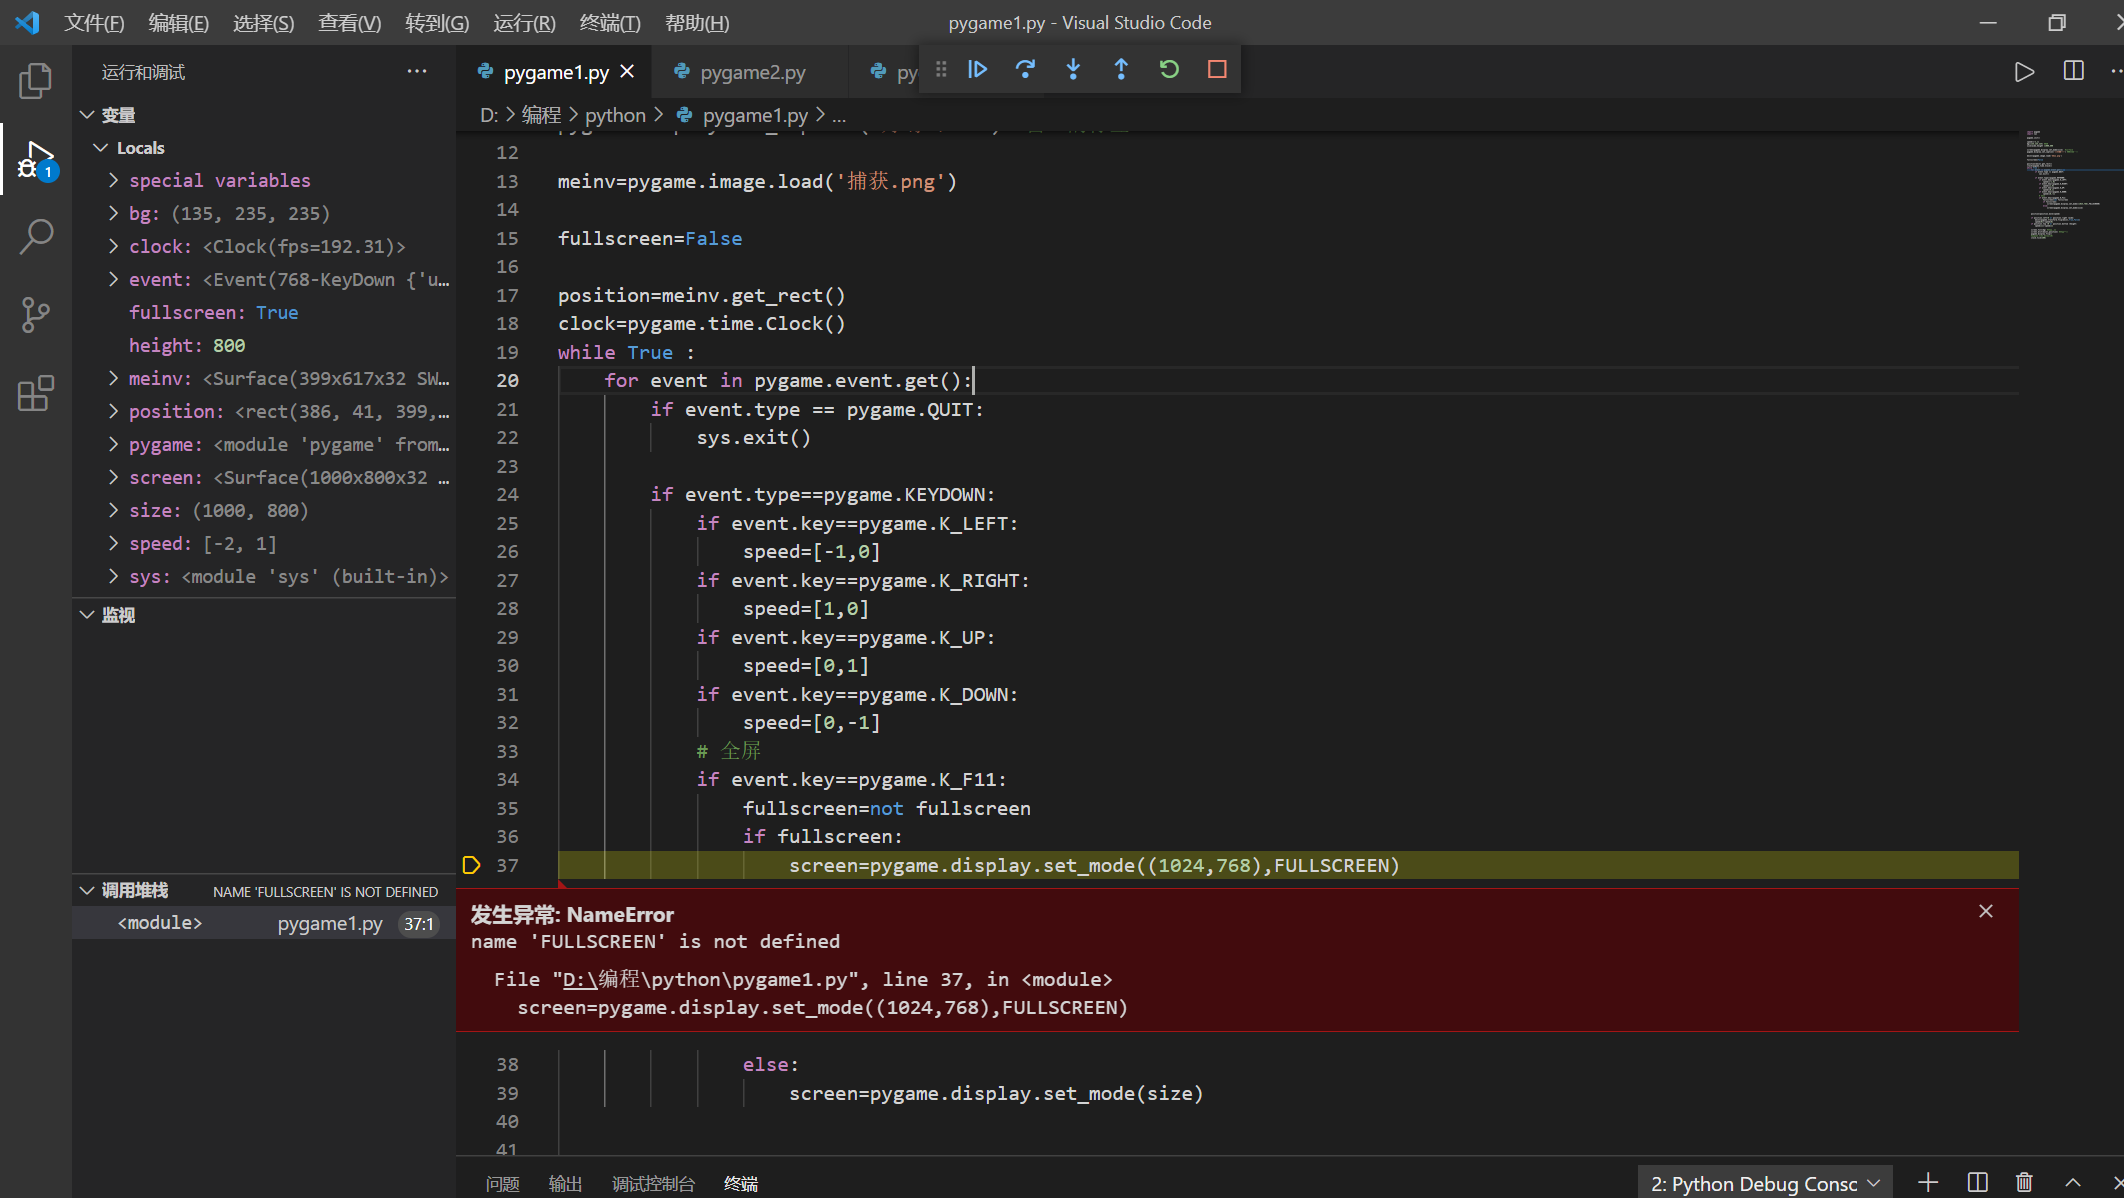The height and width of the screenshot is (1198, 2124).
Task: Open the 查看(V) menu
Action: pos(349,23)
